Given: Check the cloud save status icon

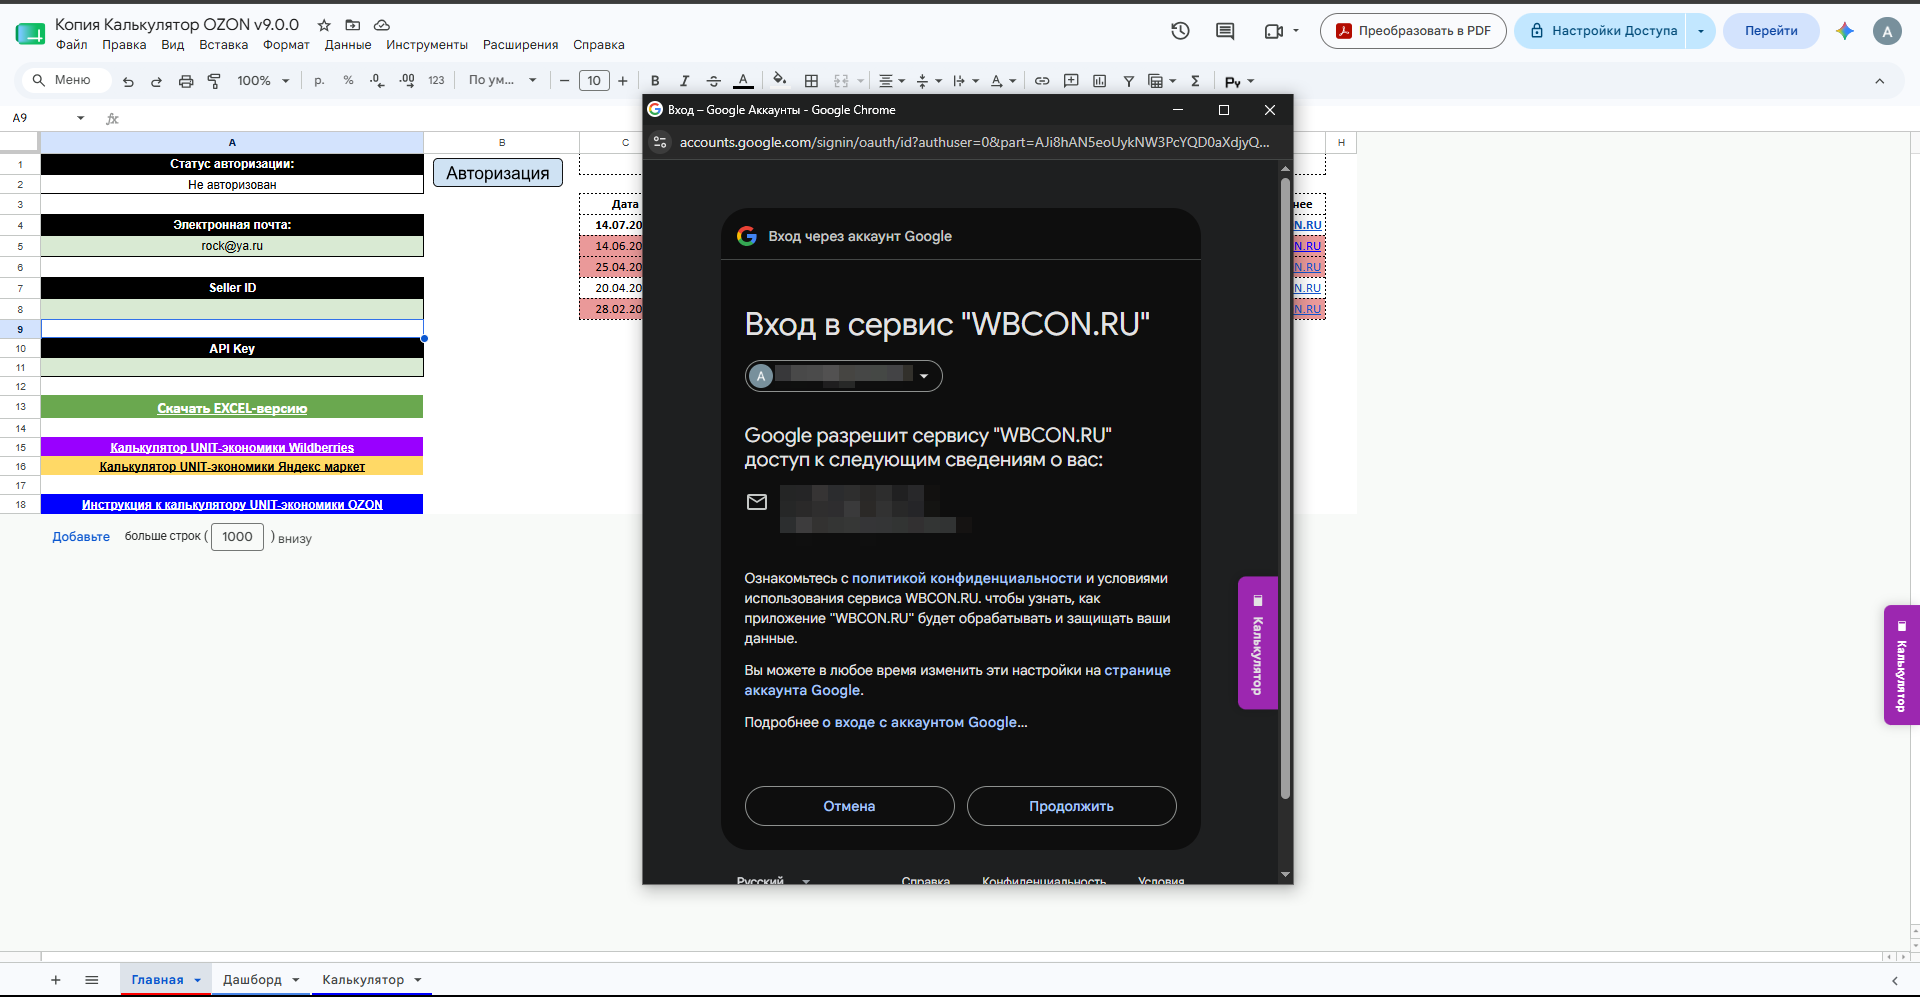Looking at the screenshot, I should pyautogui.click(x=382, y=25).
